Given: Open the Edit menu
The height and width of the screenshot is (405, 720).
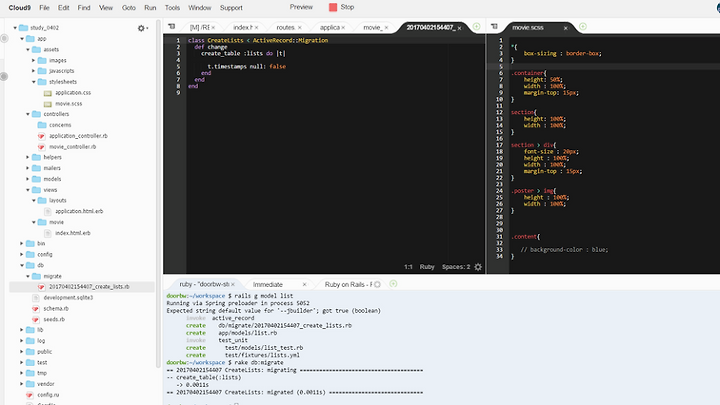Looking at the screenshot, I should point(63,8).
